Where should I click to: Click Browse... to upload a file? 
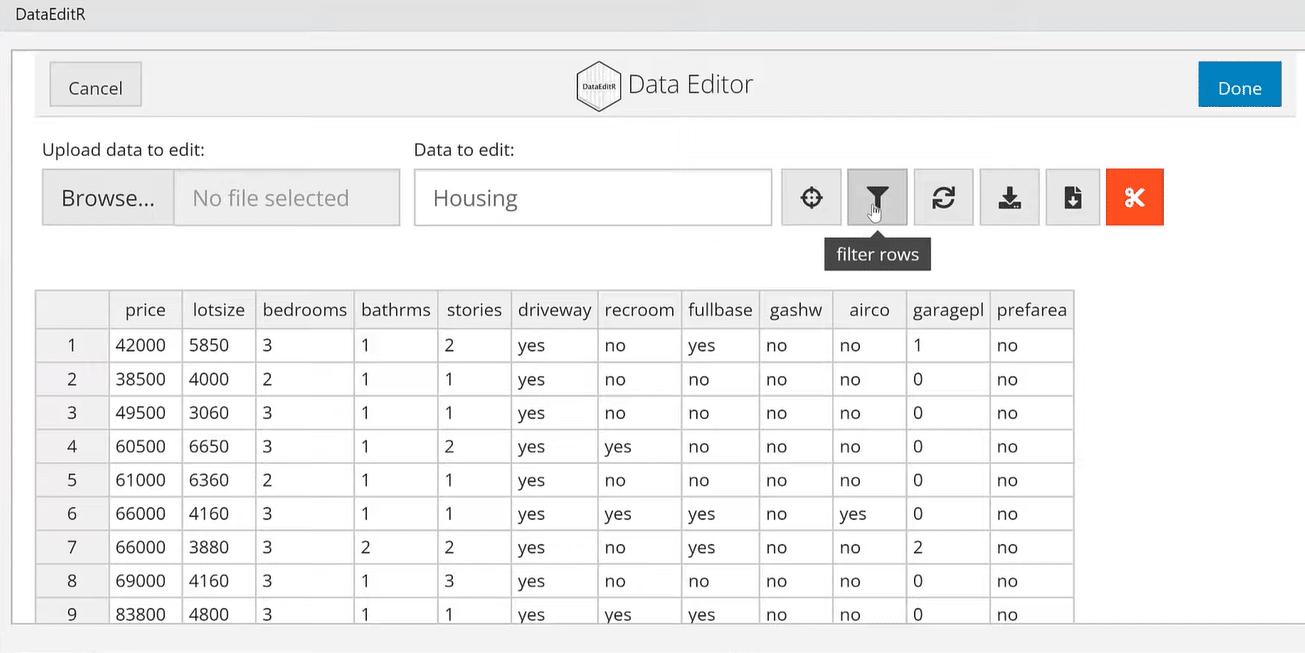point(108,198)
